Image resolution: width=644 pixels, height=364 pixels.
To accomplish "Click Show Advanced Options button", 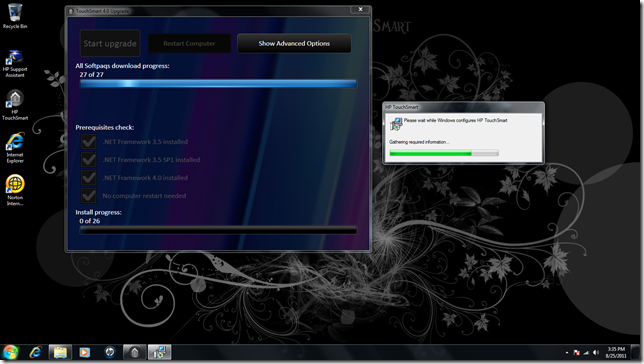I will 294,43.
